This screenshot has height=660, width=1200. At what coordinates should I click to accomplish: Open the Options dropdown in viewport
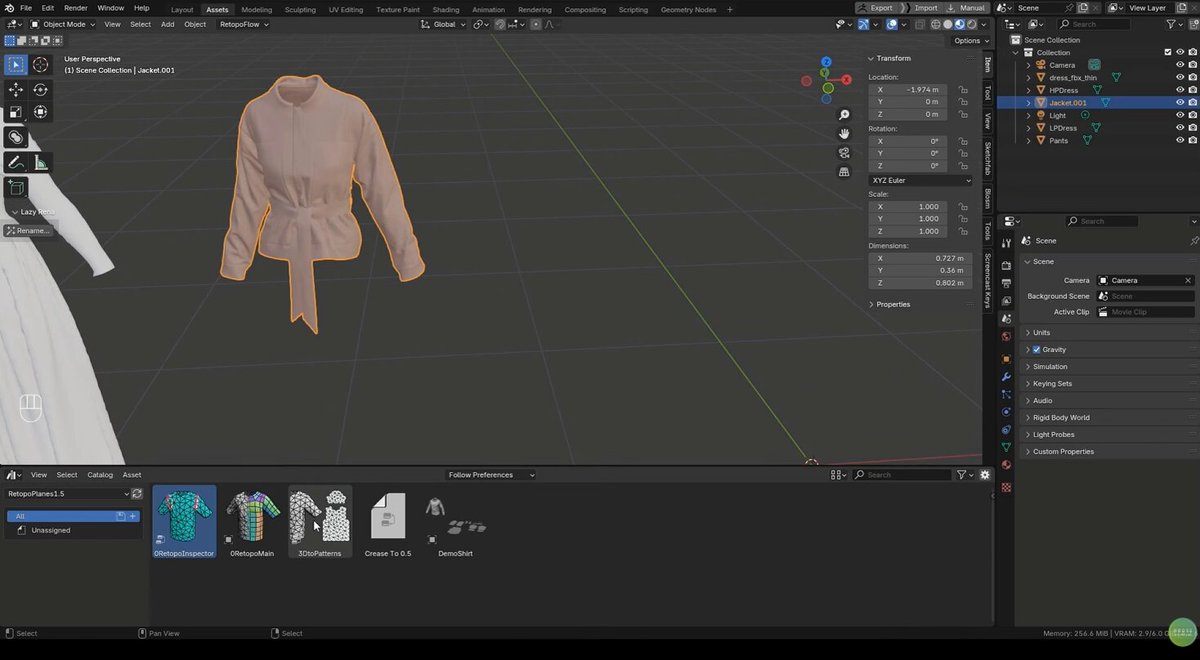pyautogui.click(x=970, y=41)
